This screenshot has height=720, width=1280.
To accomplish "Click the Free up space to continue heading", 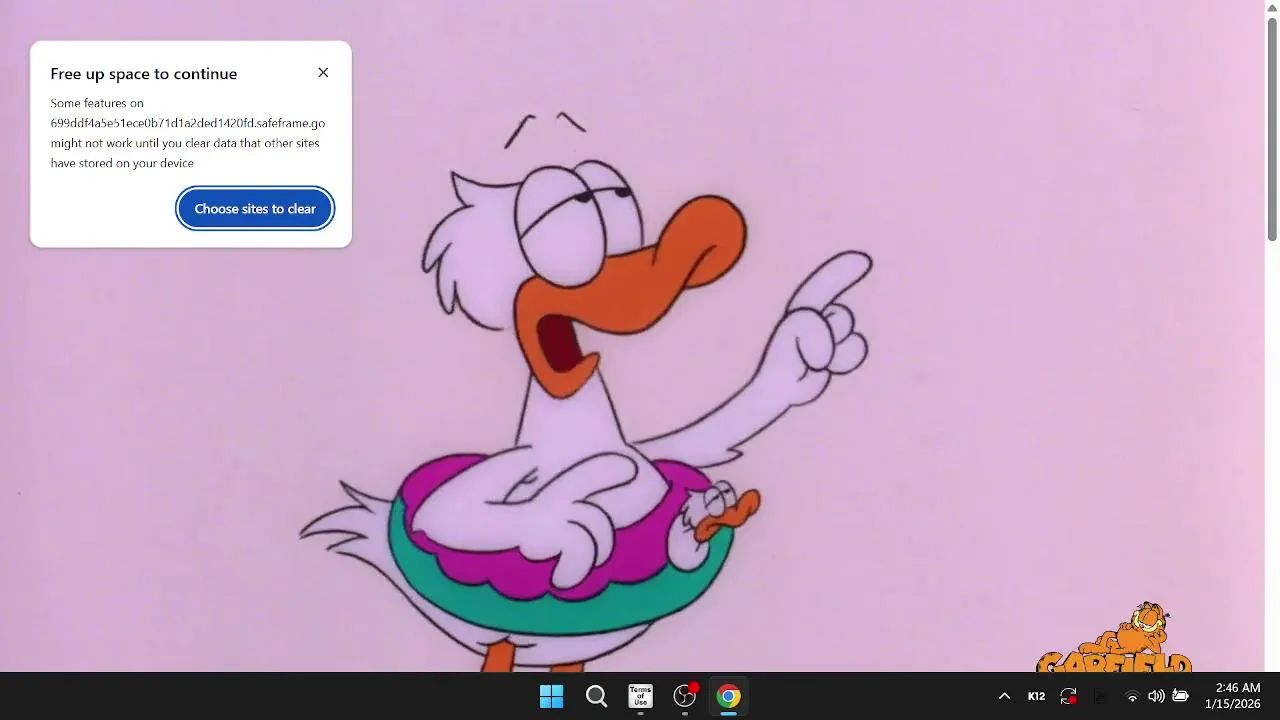I will tap(144, 74).
